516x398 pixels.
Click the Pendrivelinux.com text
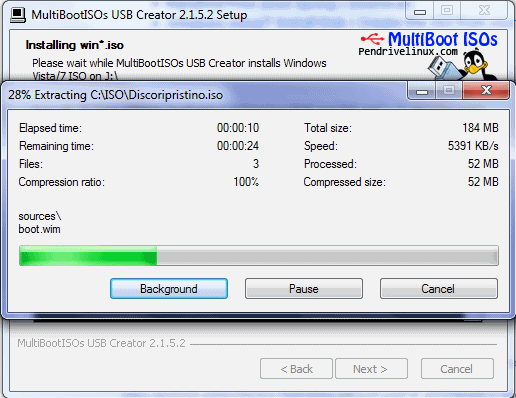click(x=408, y=52)
